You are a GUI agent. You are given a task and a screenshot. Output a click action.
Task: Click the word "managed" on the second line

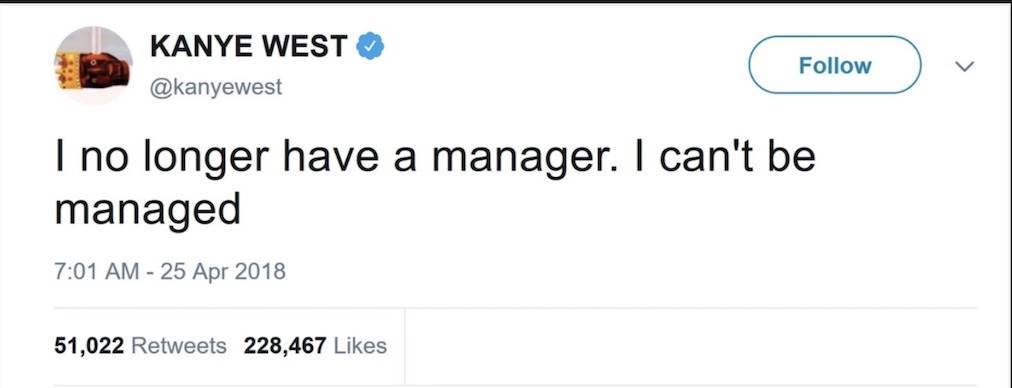click(x=148, y=210)
